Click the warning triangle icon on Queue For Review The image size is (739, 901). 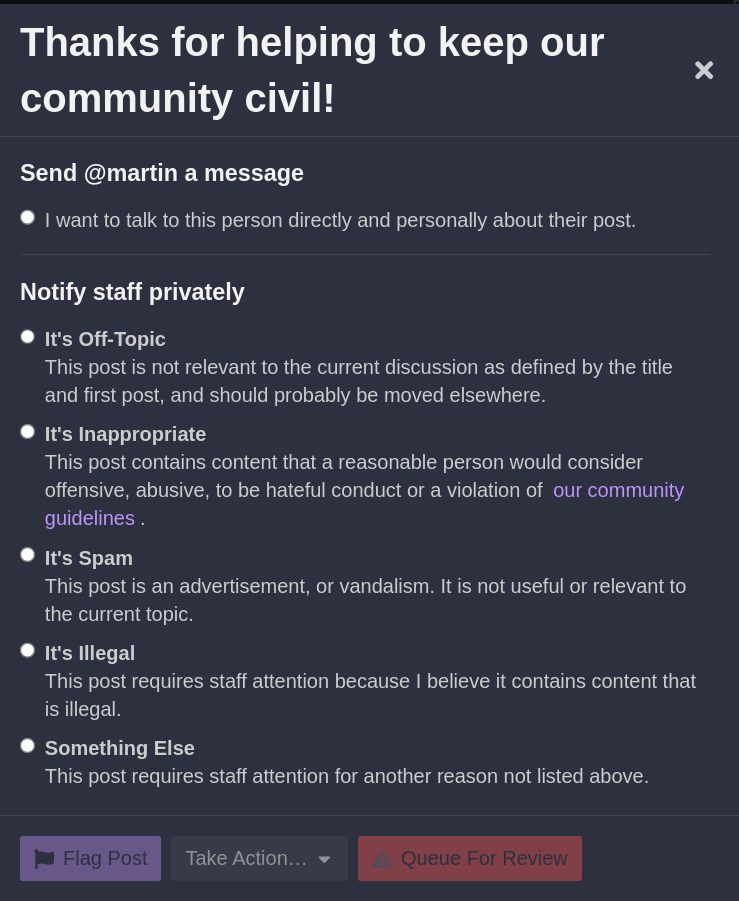pos(382,859)
